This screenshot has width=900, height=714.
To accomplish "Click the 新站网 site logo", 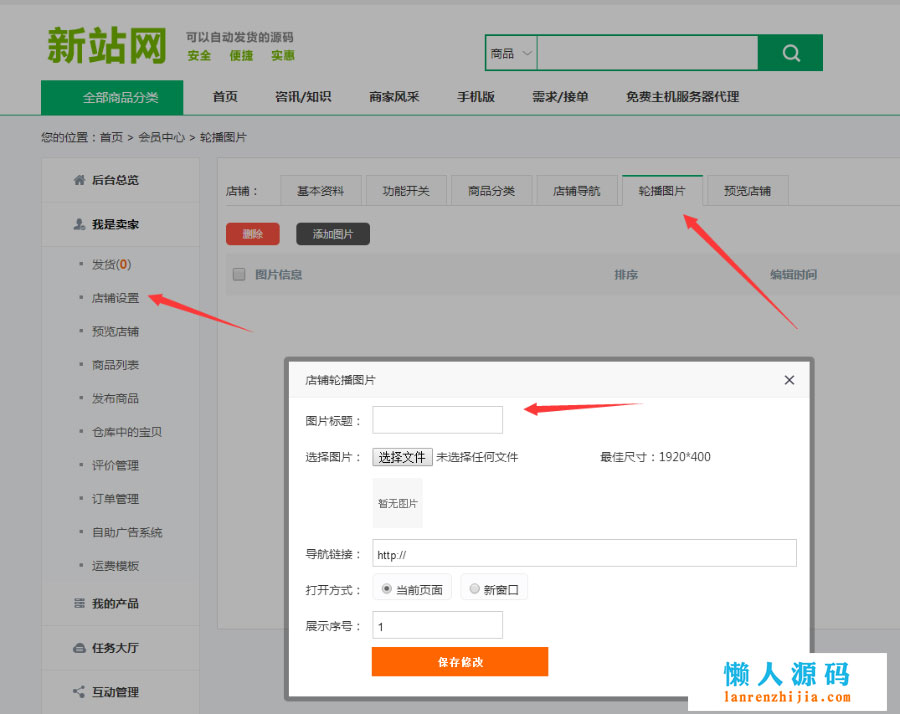I will pyautogui.click(x=105, y=46).
